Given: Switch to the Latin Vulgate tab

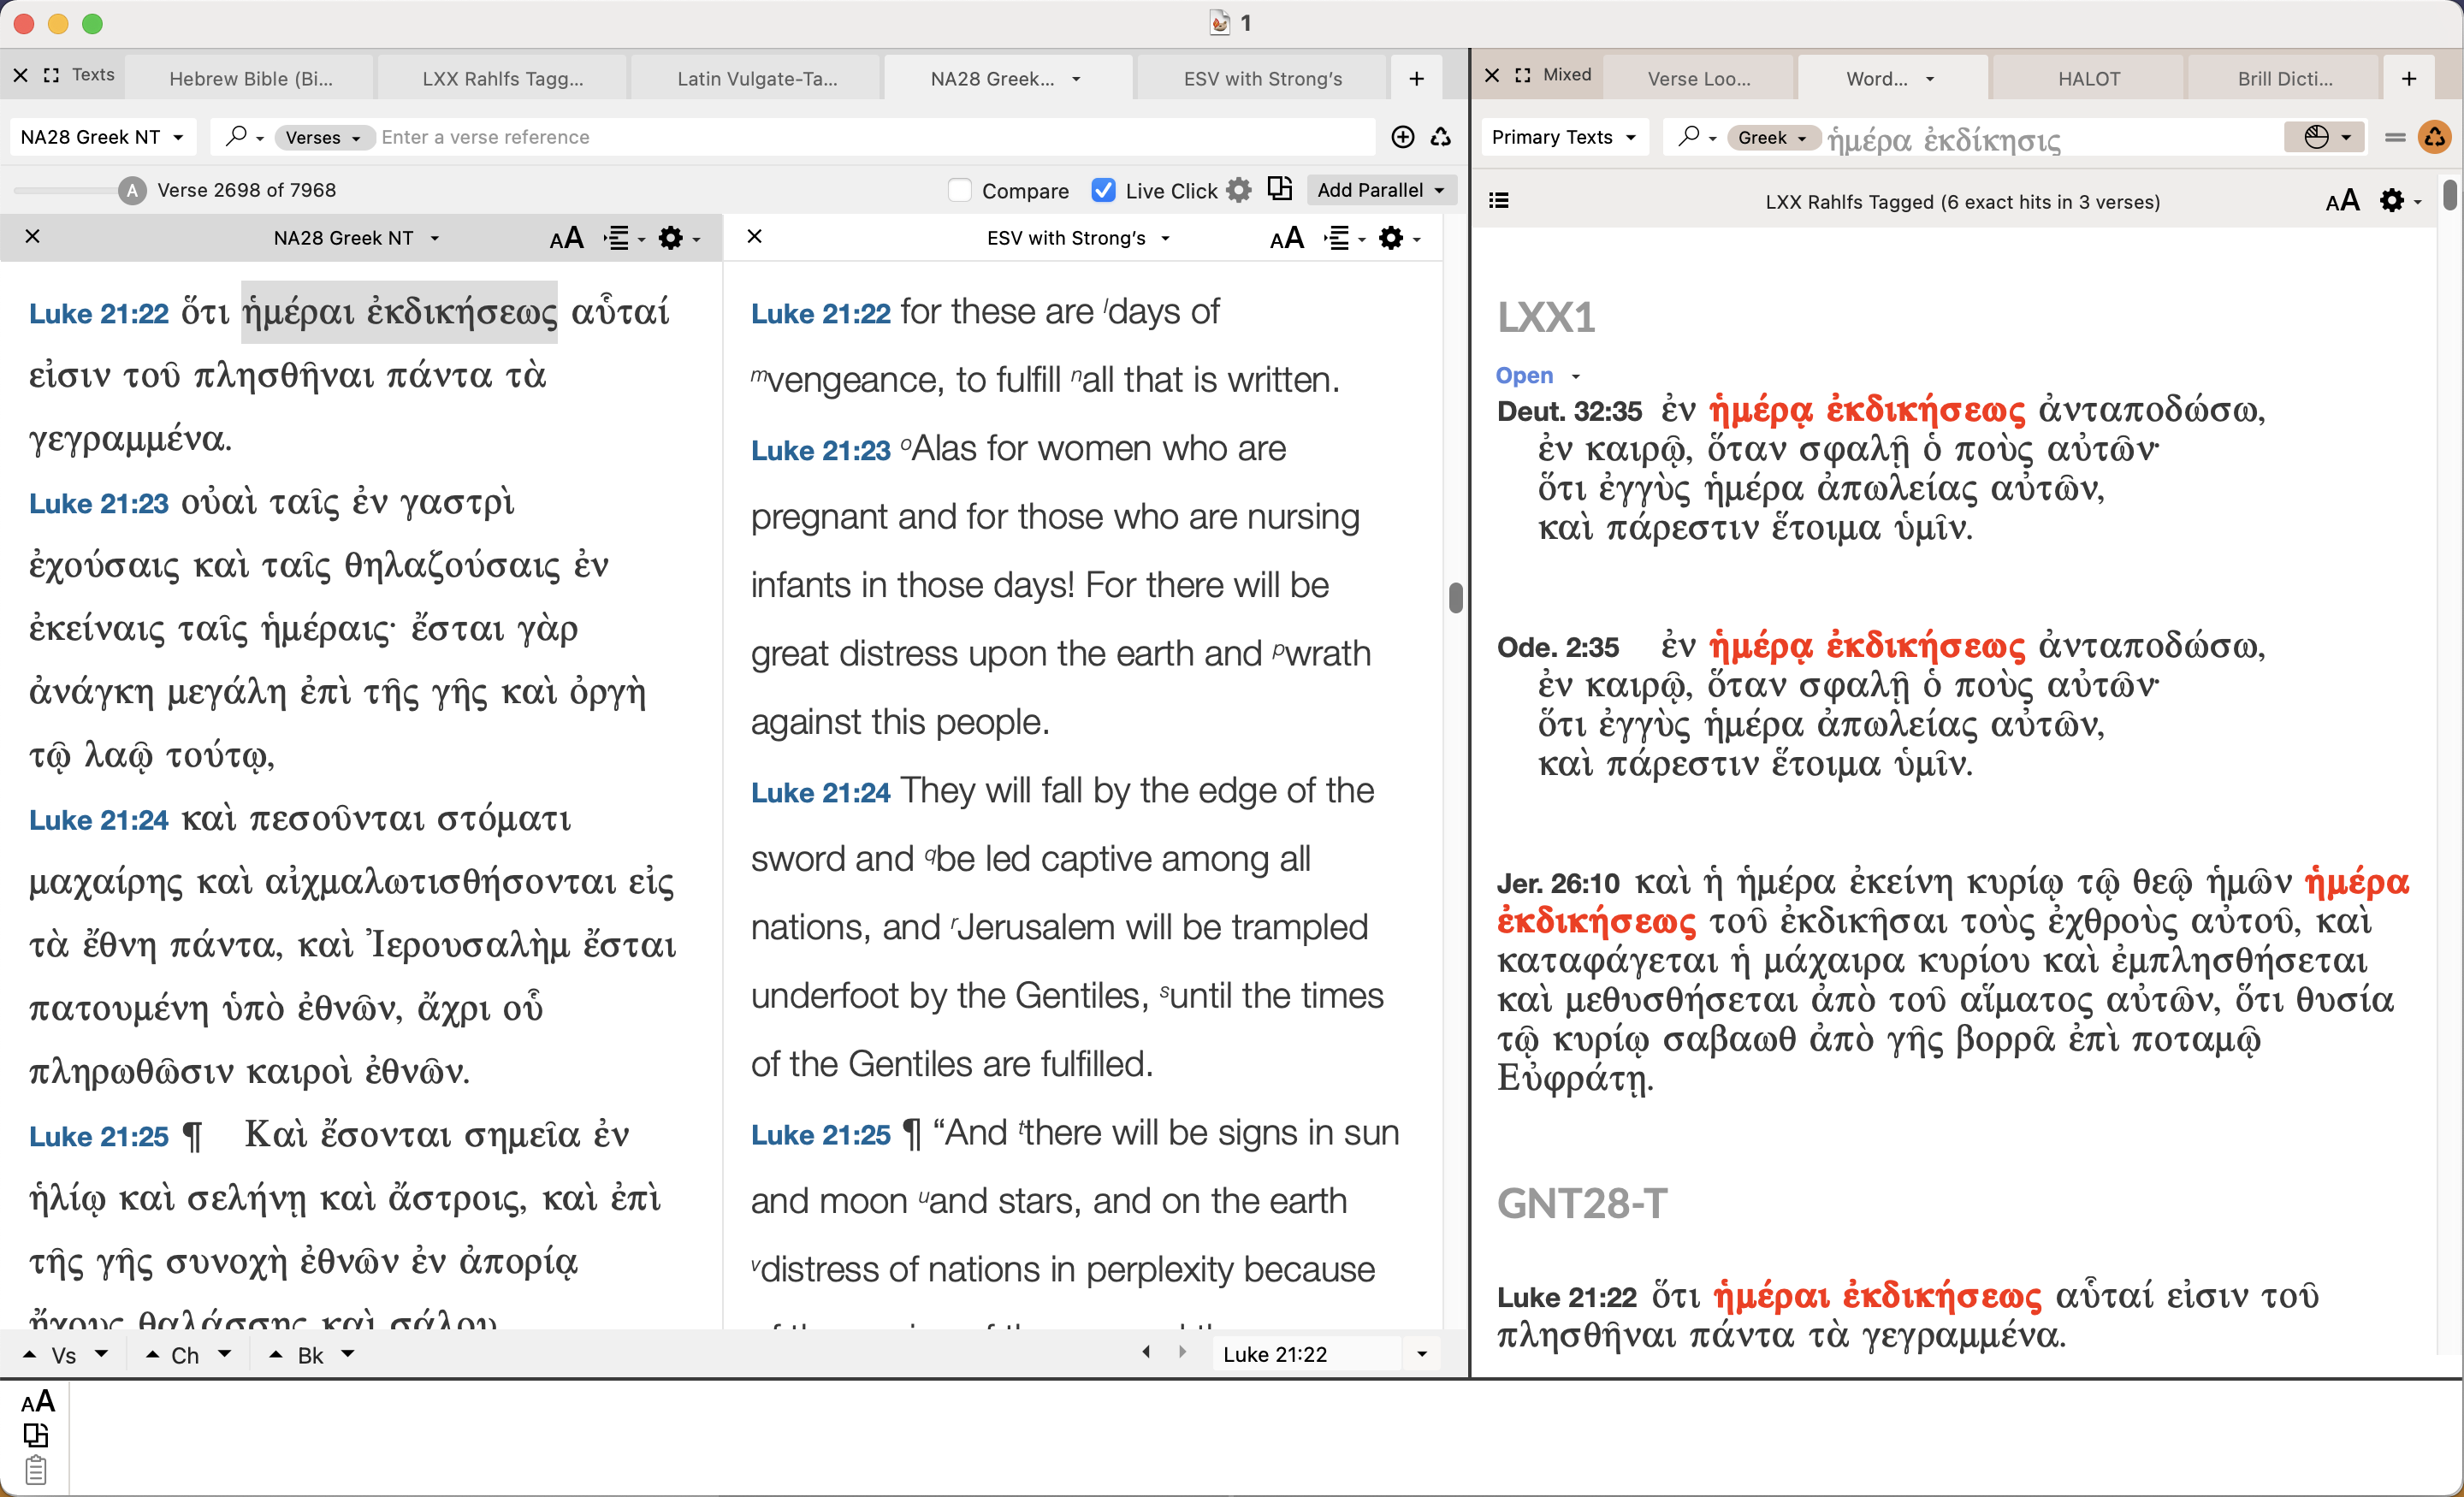Looking at the screenshot, I should tap(757, 78).
